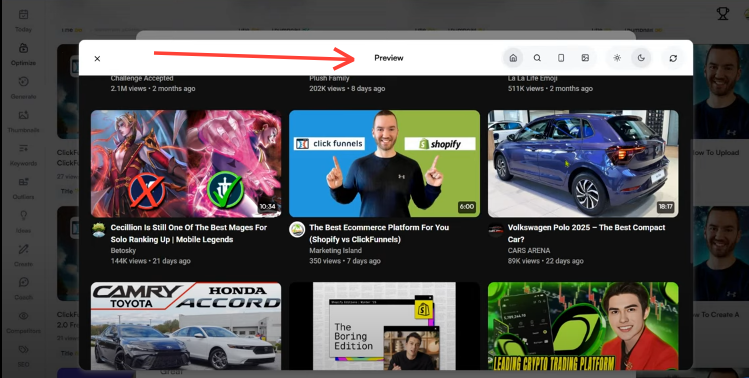Click the 'La La Life Emoji' channel name
Viewport: 749px width, 378px height.
coord(533,78)
